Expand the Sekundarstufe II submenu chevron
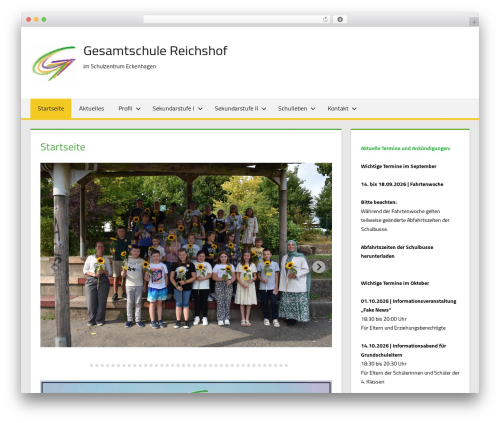Image resolution: width=500 pixels, height=423 pixels. click(264, 109)
